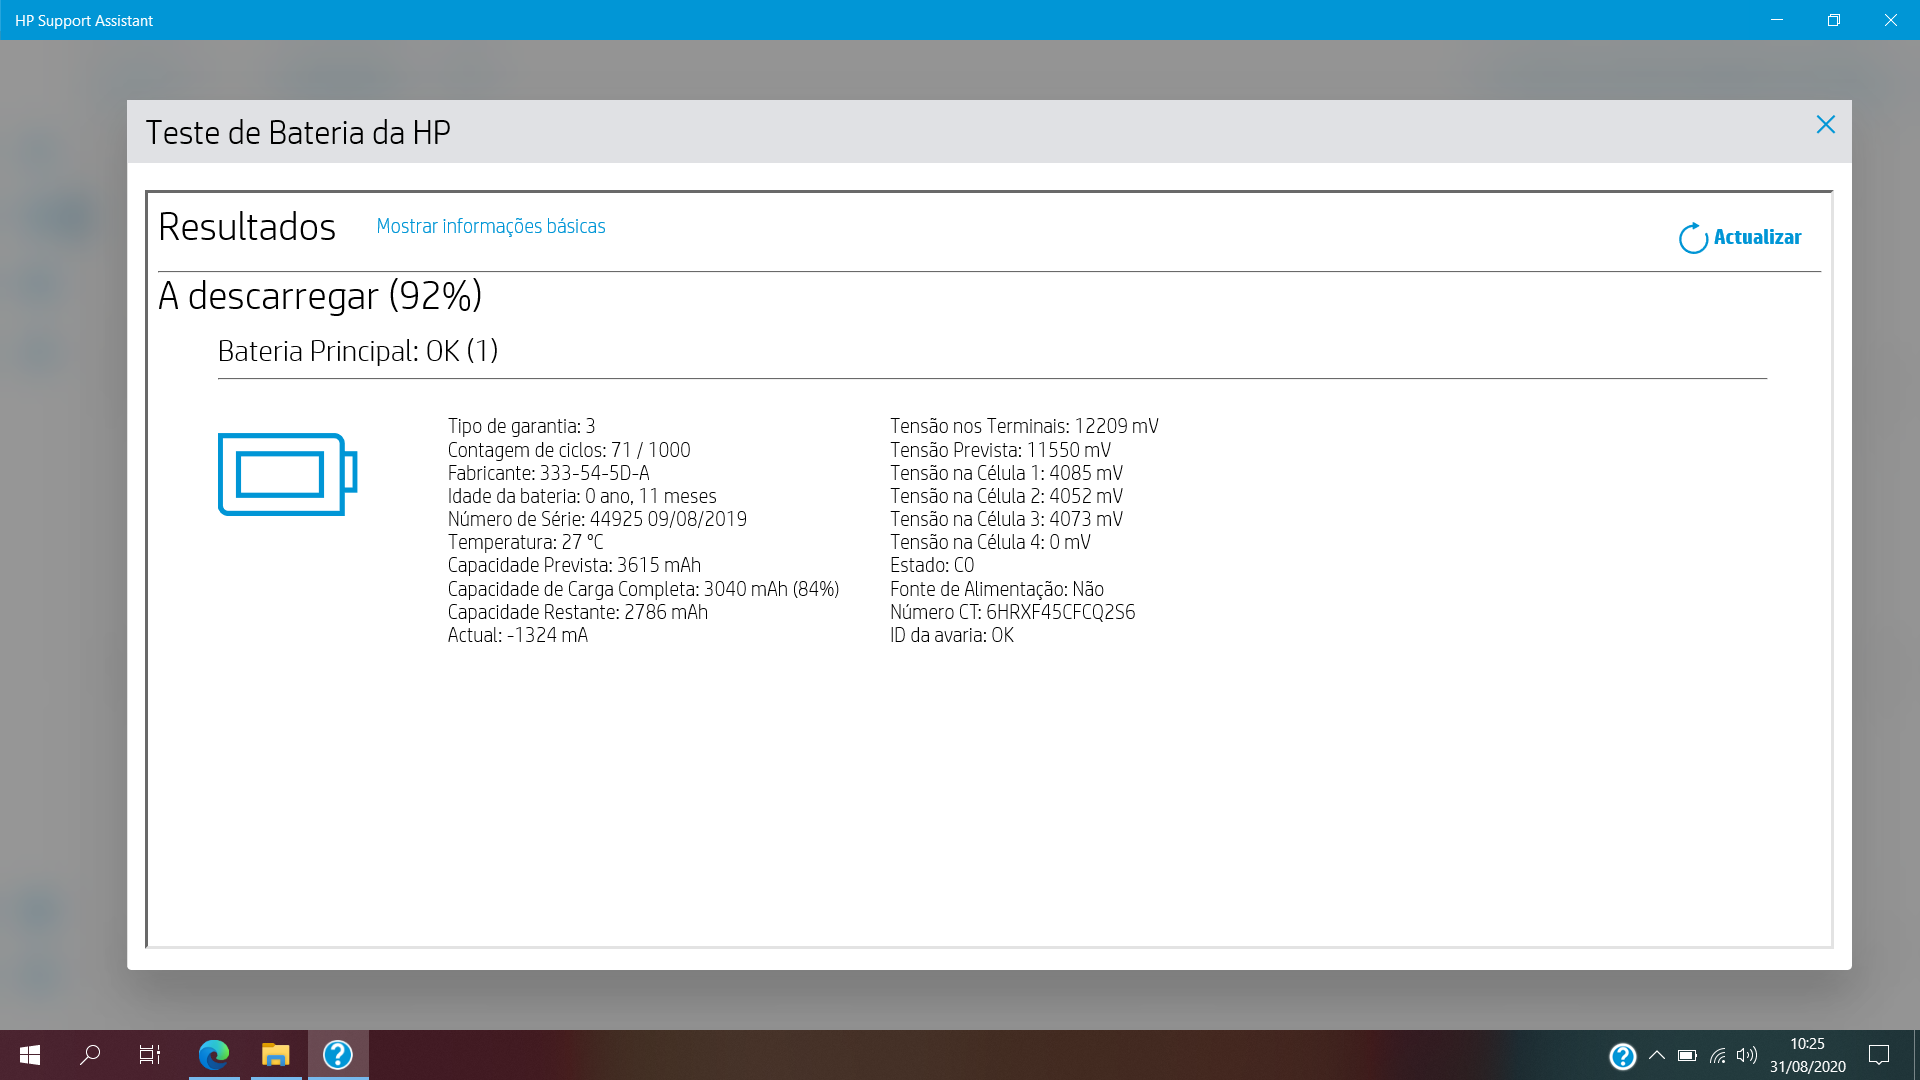The image size is (1920, 1080).
Task: Click 'Actual: -1324 mA' line
Action: pos(517,635)
